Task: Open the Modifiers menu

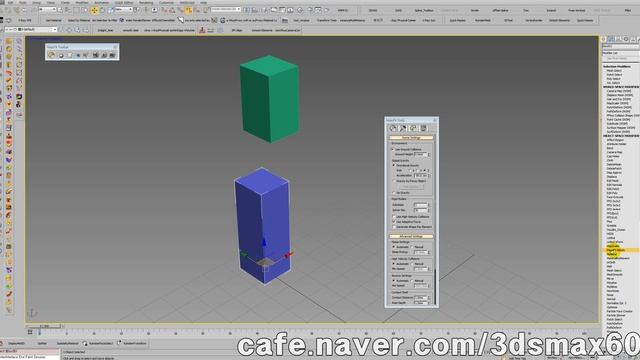Action: pos(82,3)
